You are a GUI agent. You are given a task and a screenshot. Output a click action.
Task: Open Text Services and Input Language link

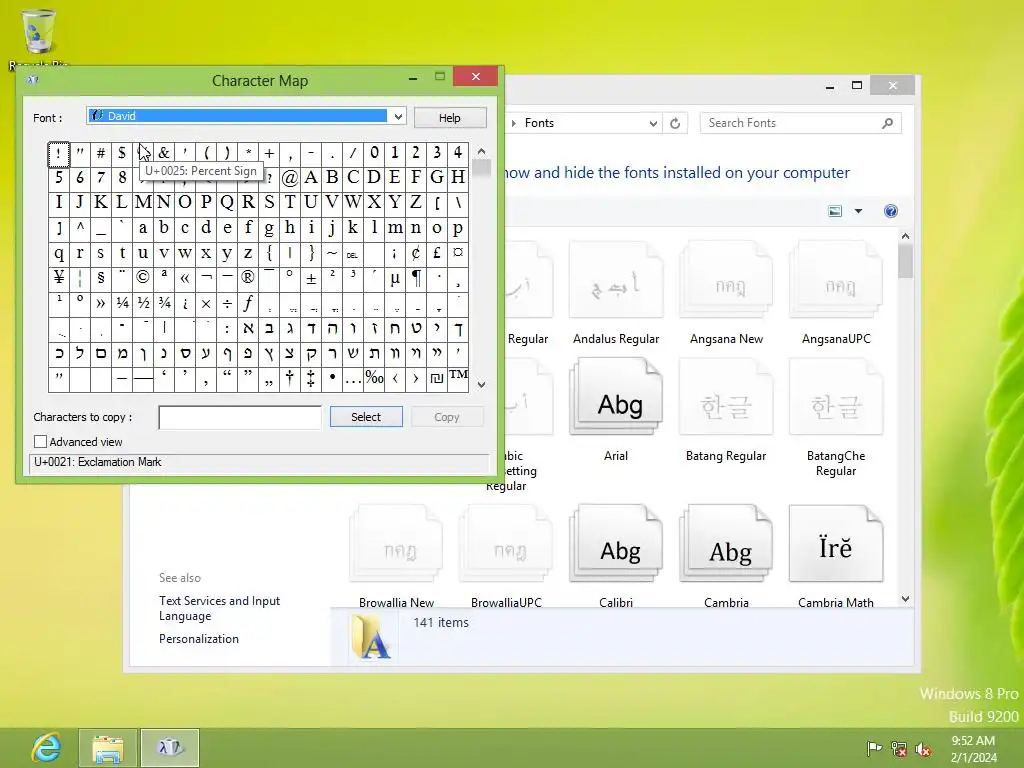[219, 608]
